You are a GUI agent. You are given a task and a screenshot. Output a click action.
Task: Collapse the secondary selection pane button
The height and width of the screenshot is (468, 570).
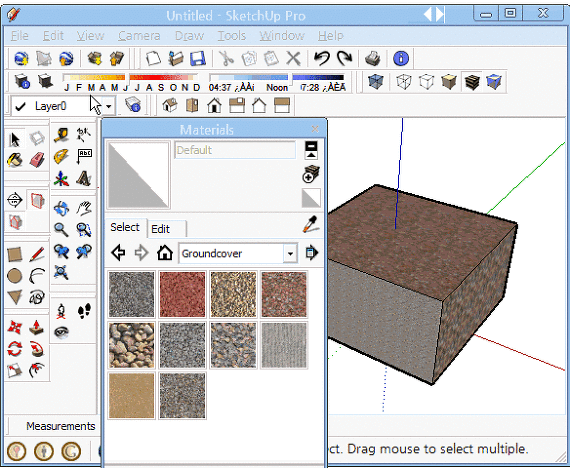(311, 150)
